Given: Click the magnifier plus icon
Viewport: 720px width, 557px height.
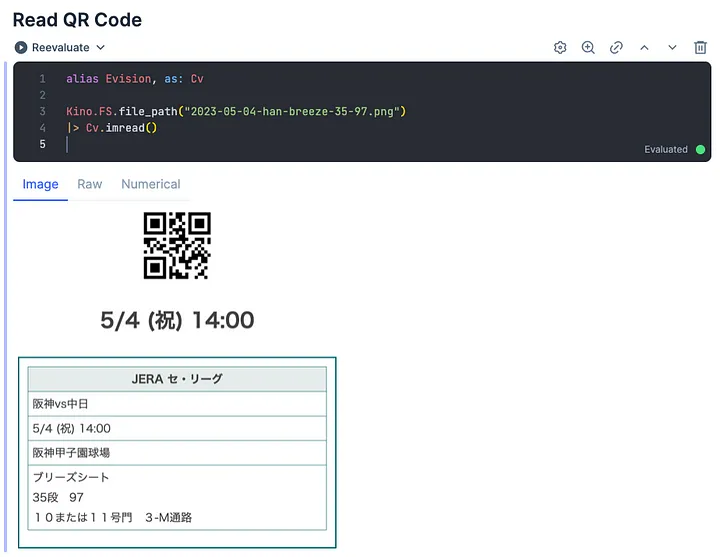Looking at the screenshot, I should (588, 47).
